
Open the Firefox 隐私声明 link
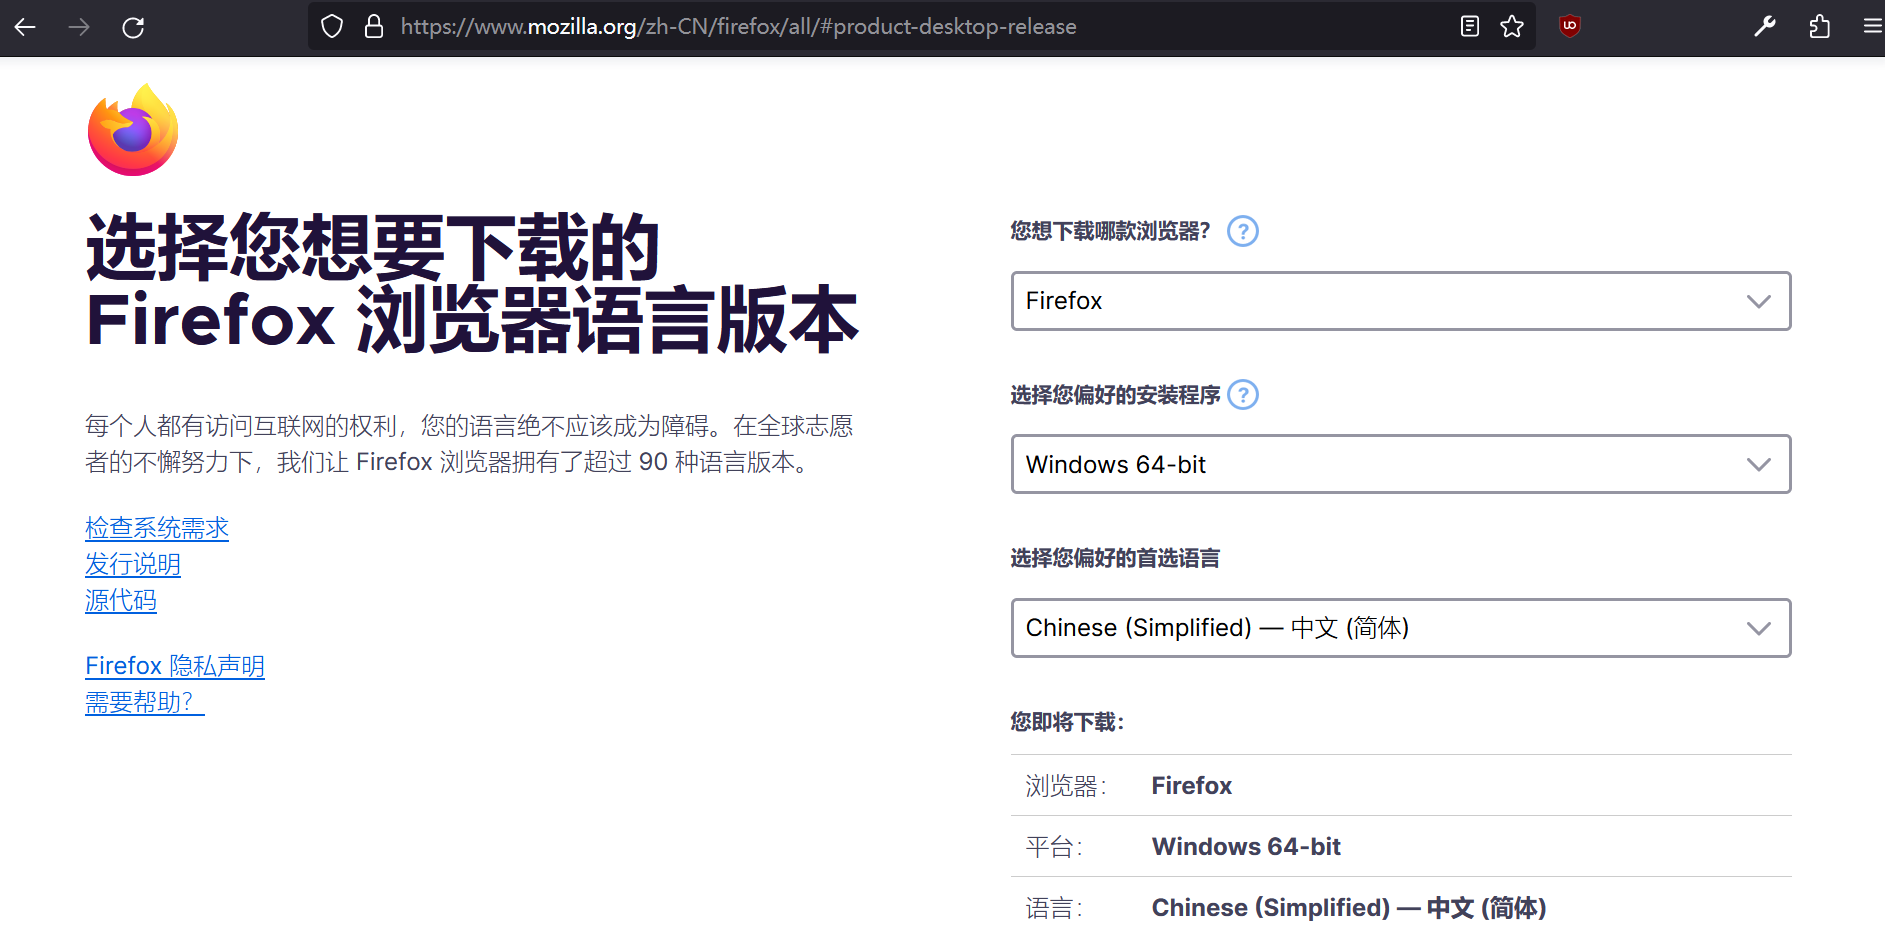175,666
